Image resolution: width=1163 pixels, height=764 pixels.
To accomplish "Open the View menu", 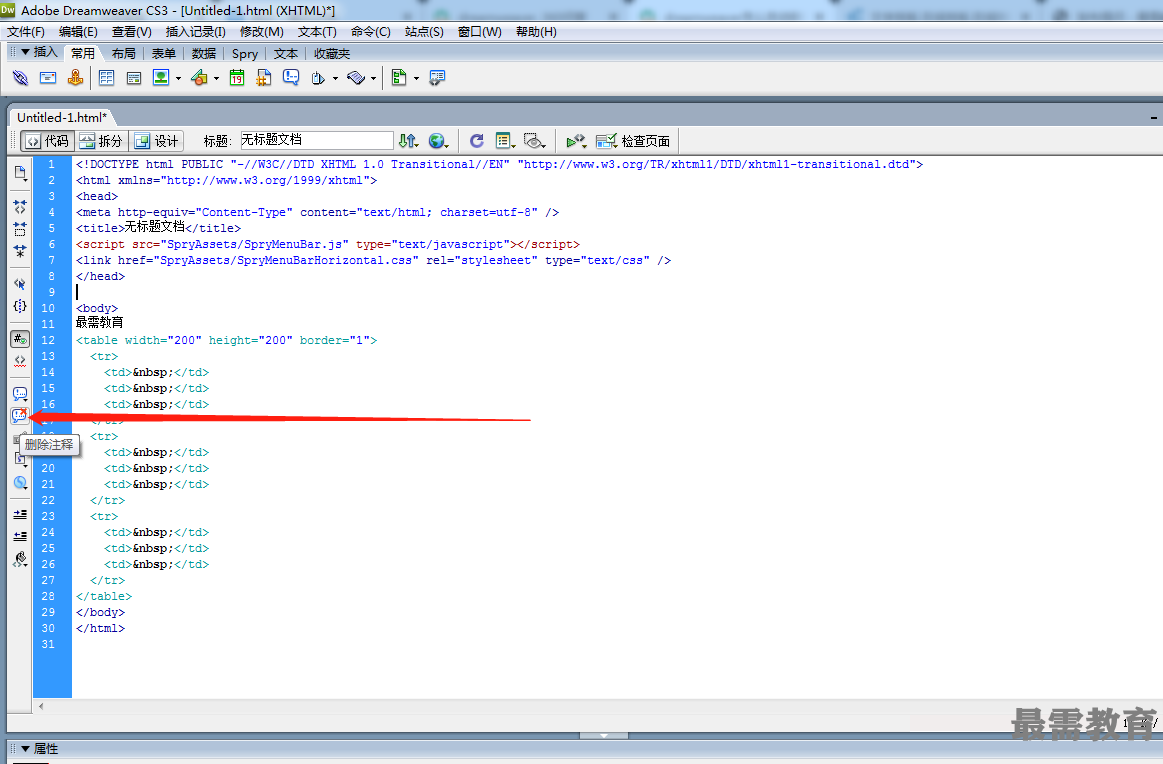I will pos(132,31).
